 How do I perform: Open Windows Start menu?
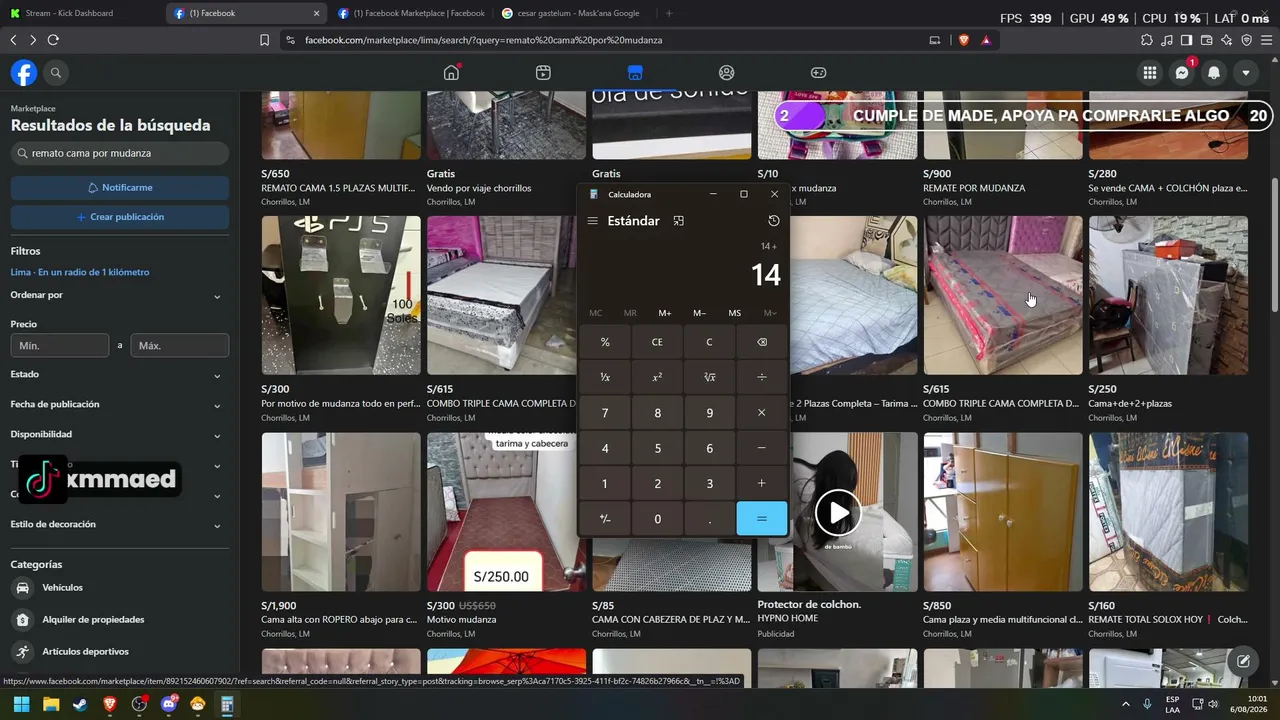coord(22,704)
